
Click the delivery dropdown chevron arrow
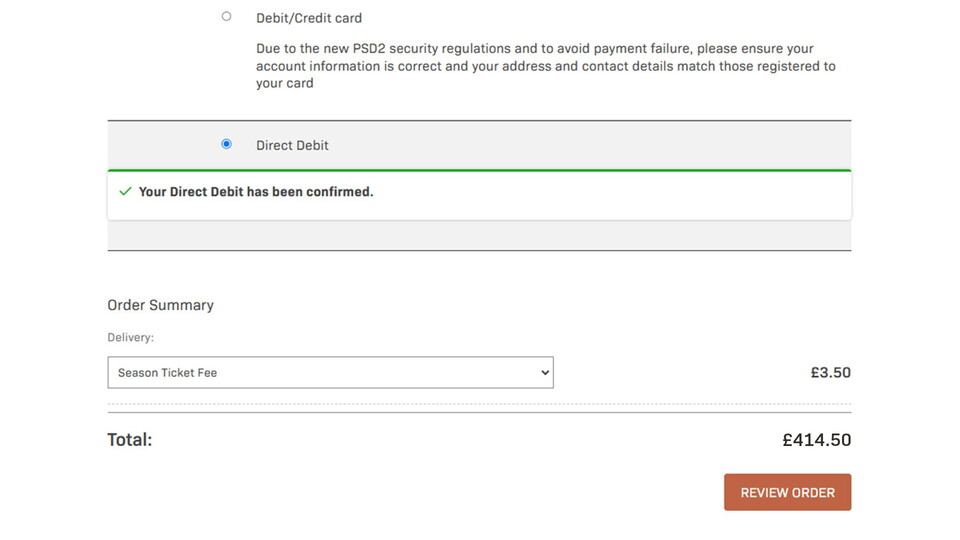(x=545, y=372)
